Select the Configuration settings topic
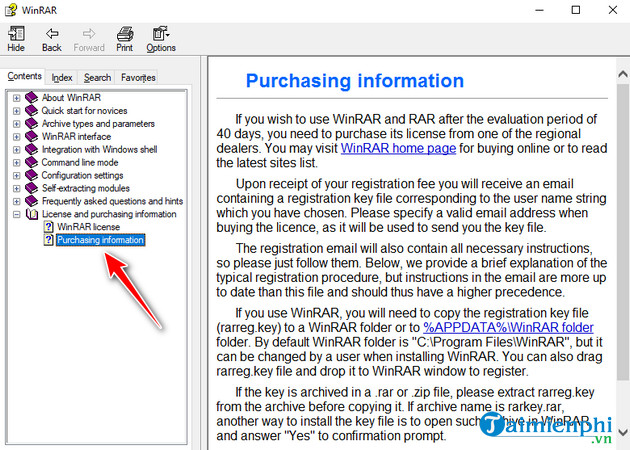630x450 pixels. (82, 175)
